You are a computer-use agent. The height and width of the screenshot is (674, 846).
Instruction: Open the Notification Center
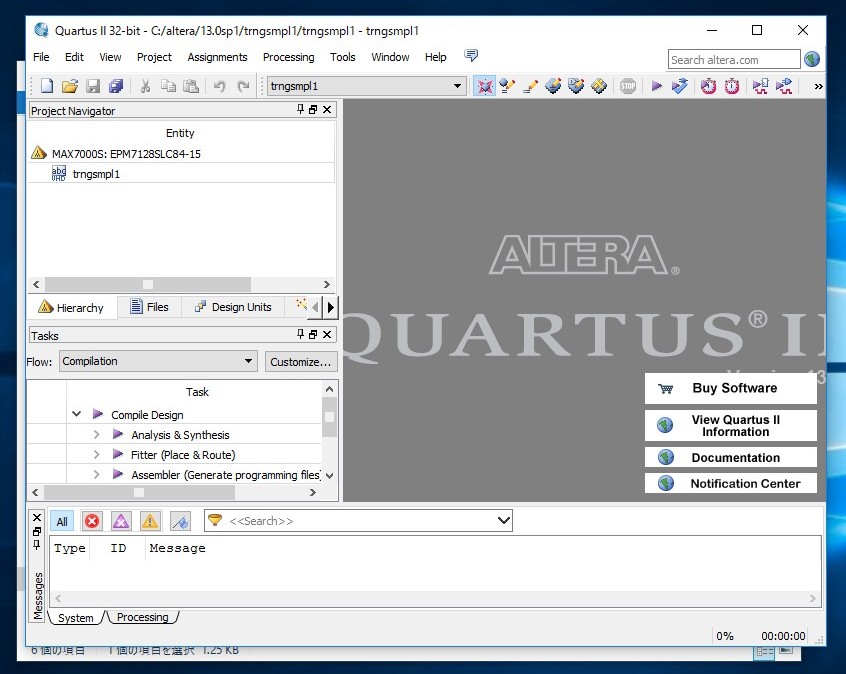coord(731,483)
